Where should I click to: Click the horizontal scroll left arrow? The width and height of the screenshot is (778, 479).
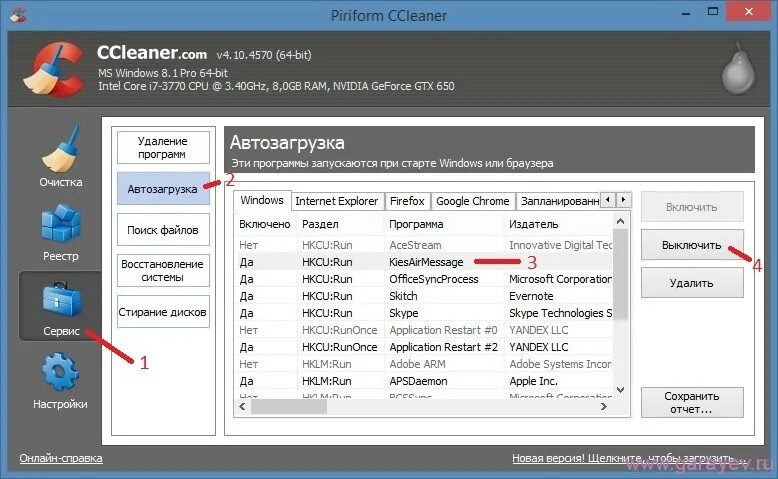tap(242, 407)
